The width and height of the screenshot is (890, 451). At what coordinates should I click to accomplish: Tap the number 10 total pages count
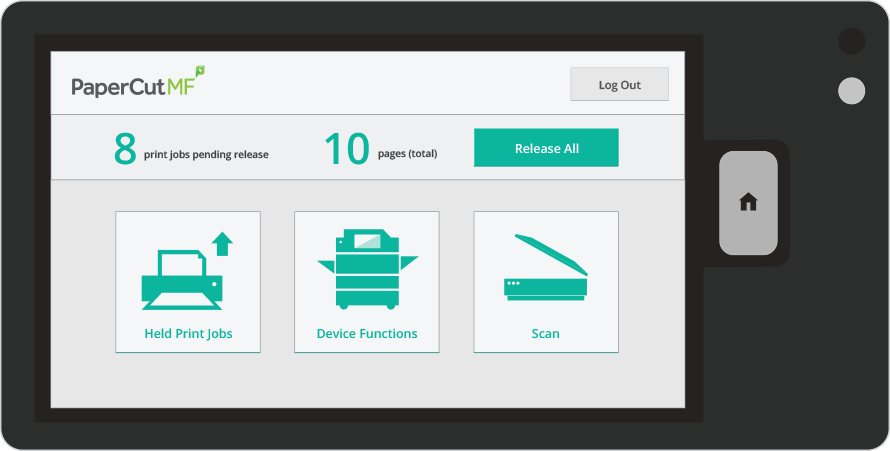tap(347, 149)
